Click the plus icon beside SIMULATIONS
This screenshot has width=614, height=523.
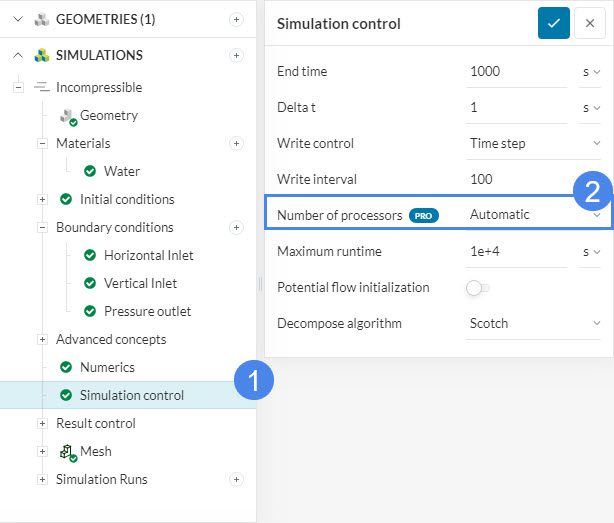coord(236,55)
